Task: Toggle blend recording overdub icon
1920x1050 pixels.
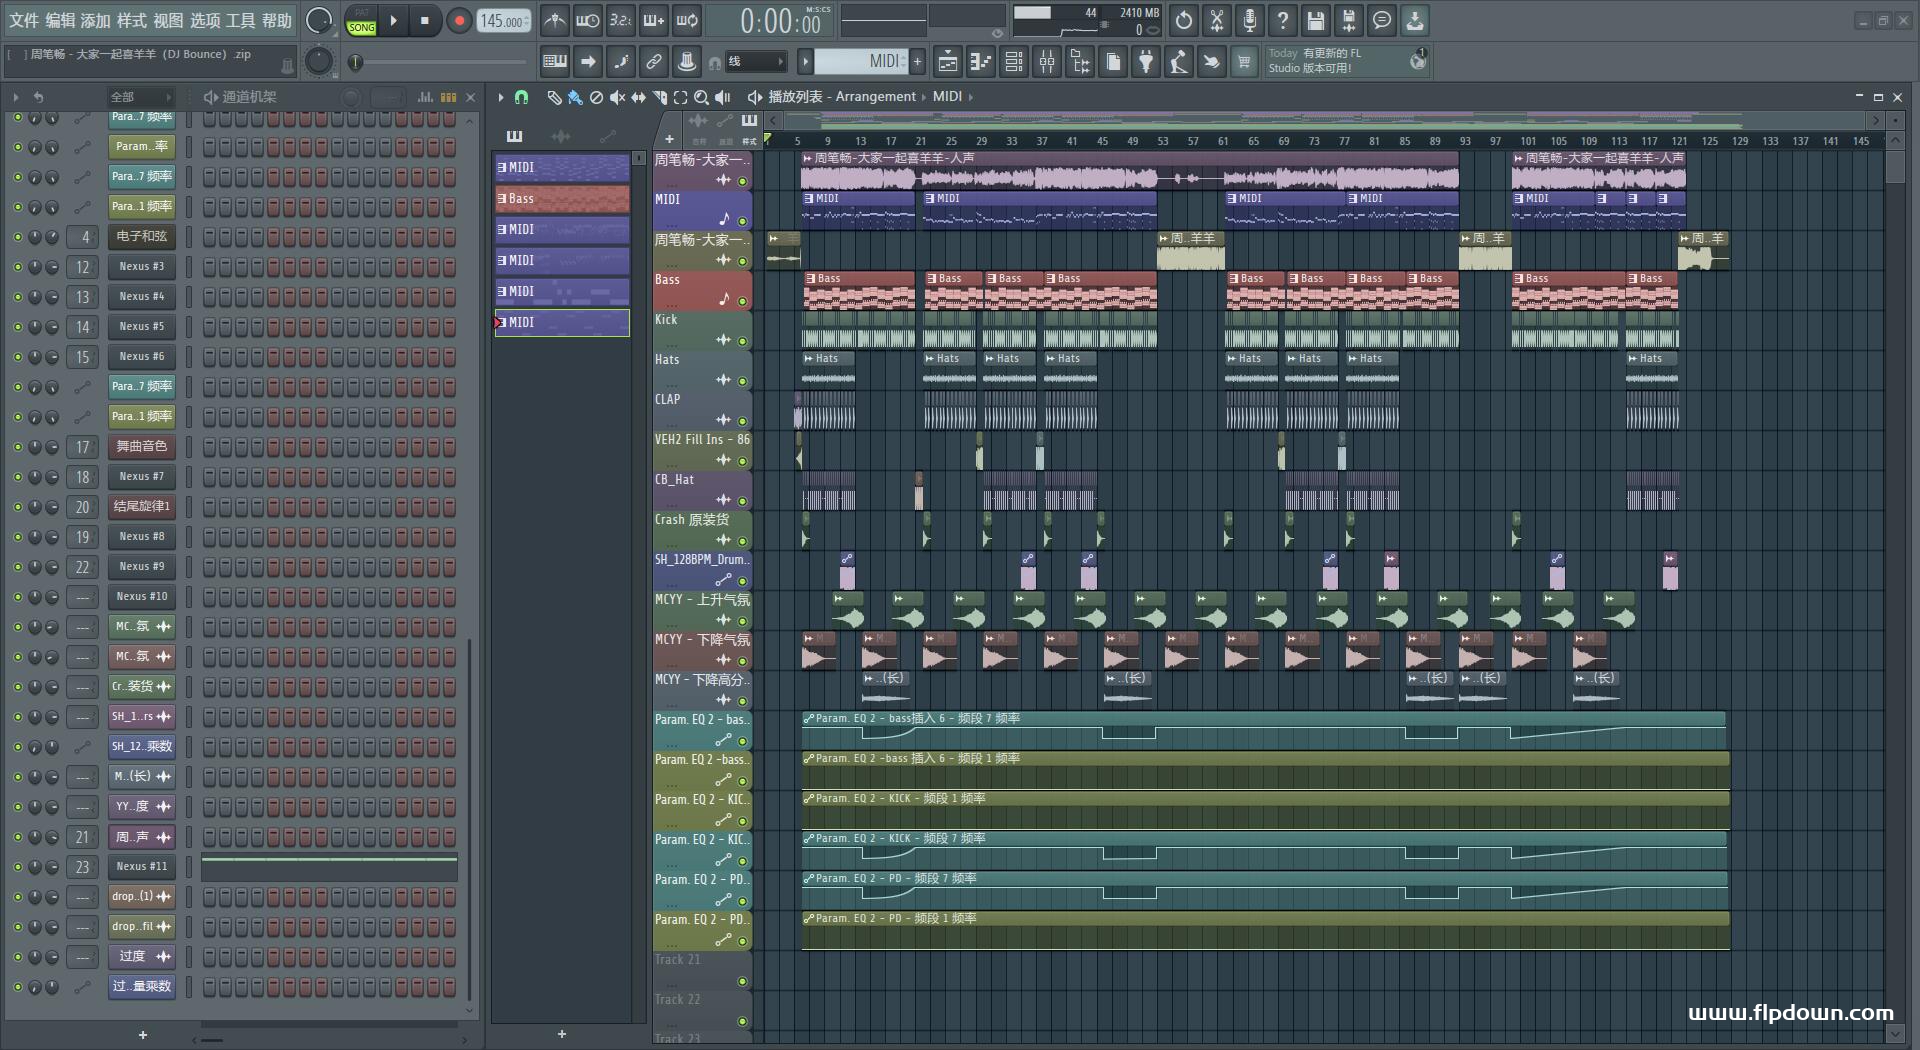Action: [654, 20]
